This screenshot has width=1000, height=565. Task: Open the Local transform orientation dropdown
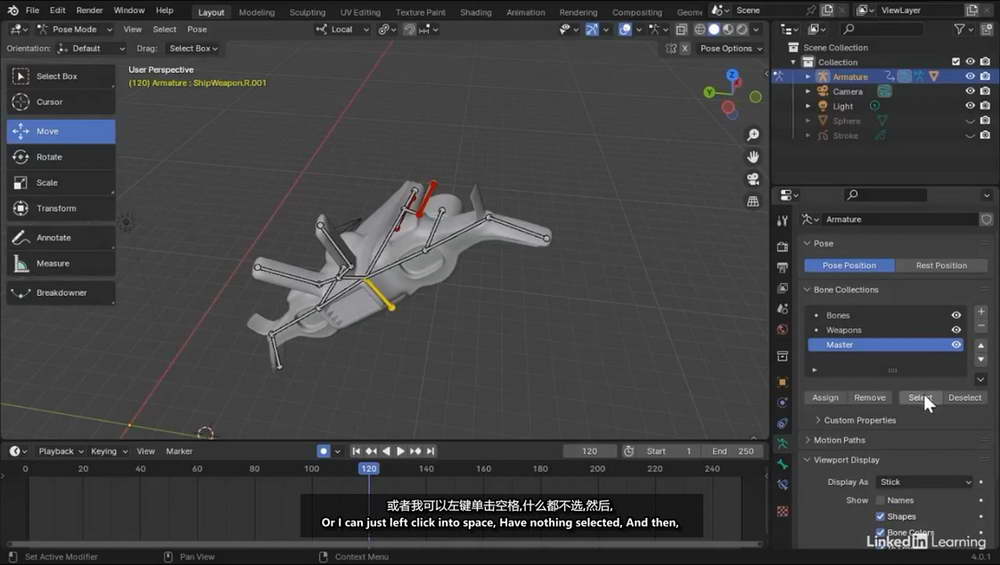[x=342, y=29]
